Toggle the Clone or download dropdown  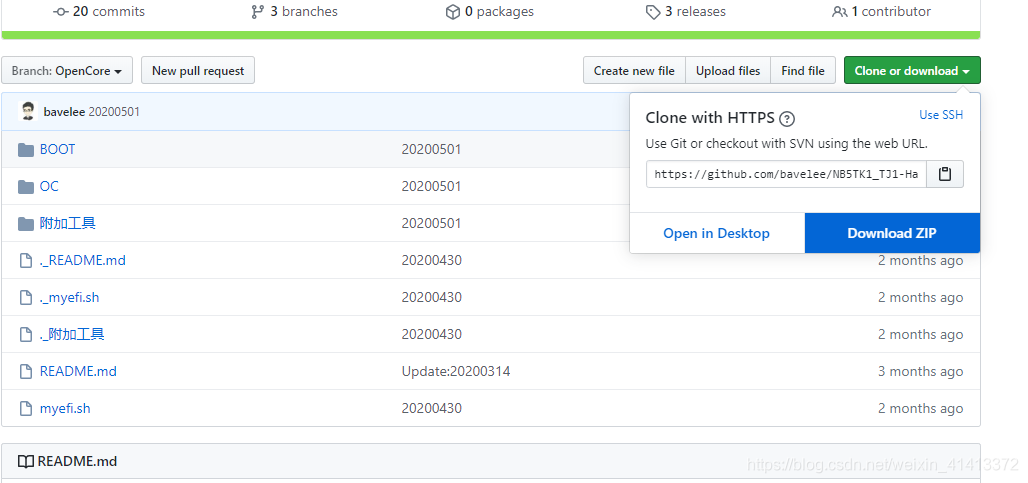(912, 70)
